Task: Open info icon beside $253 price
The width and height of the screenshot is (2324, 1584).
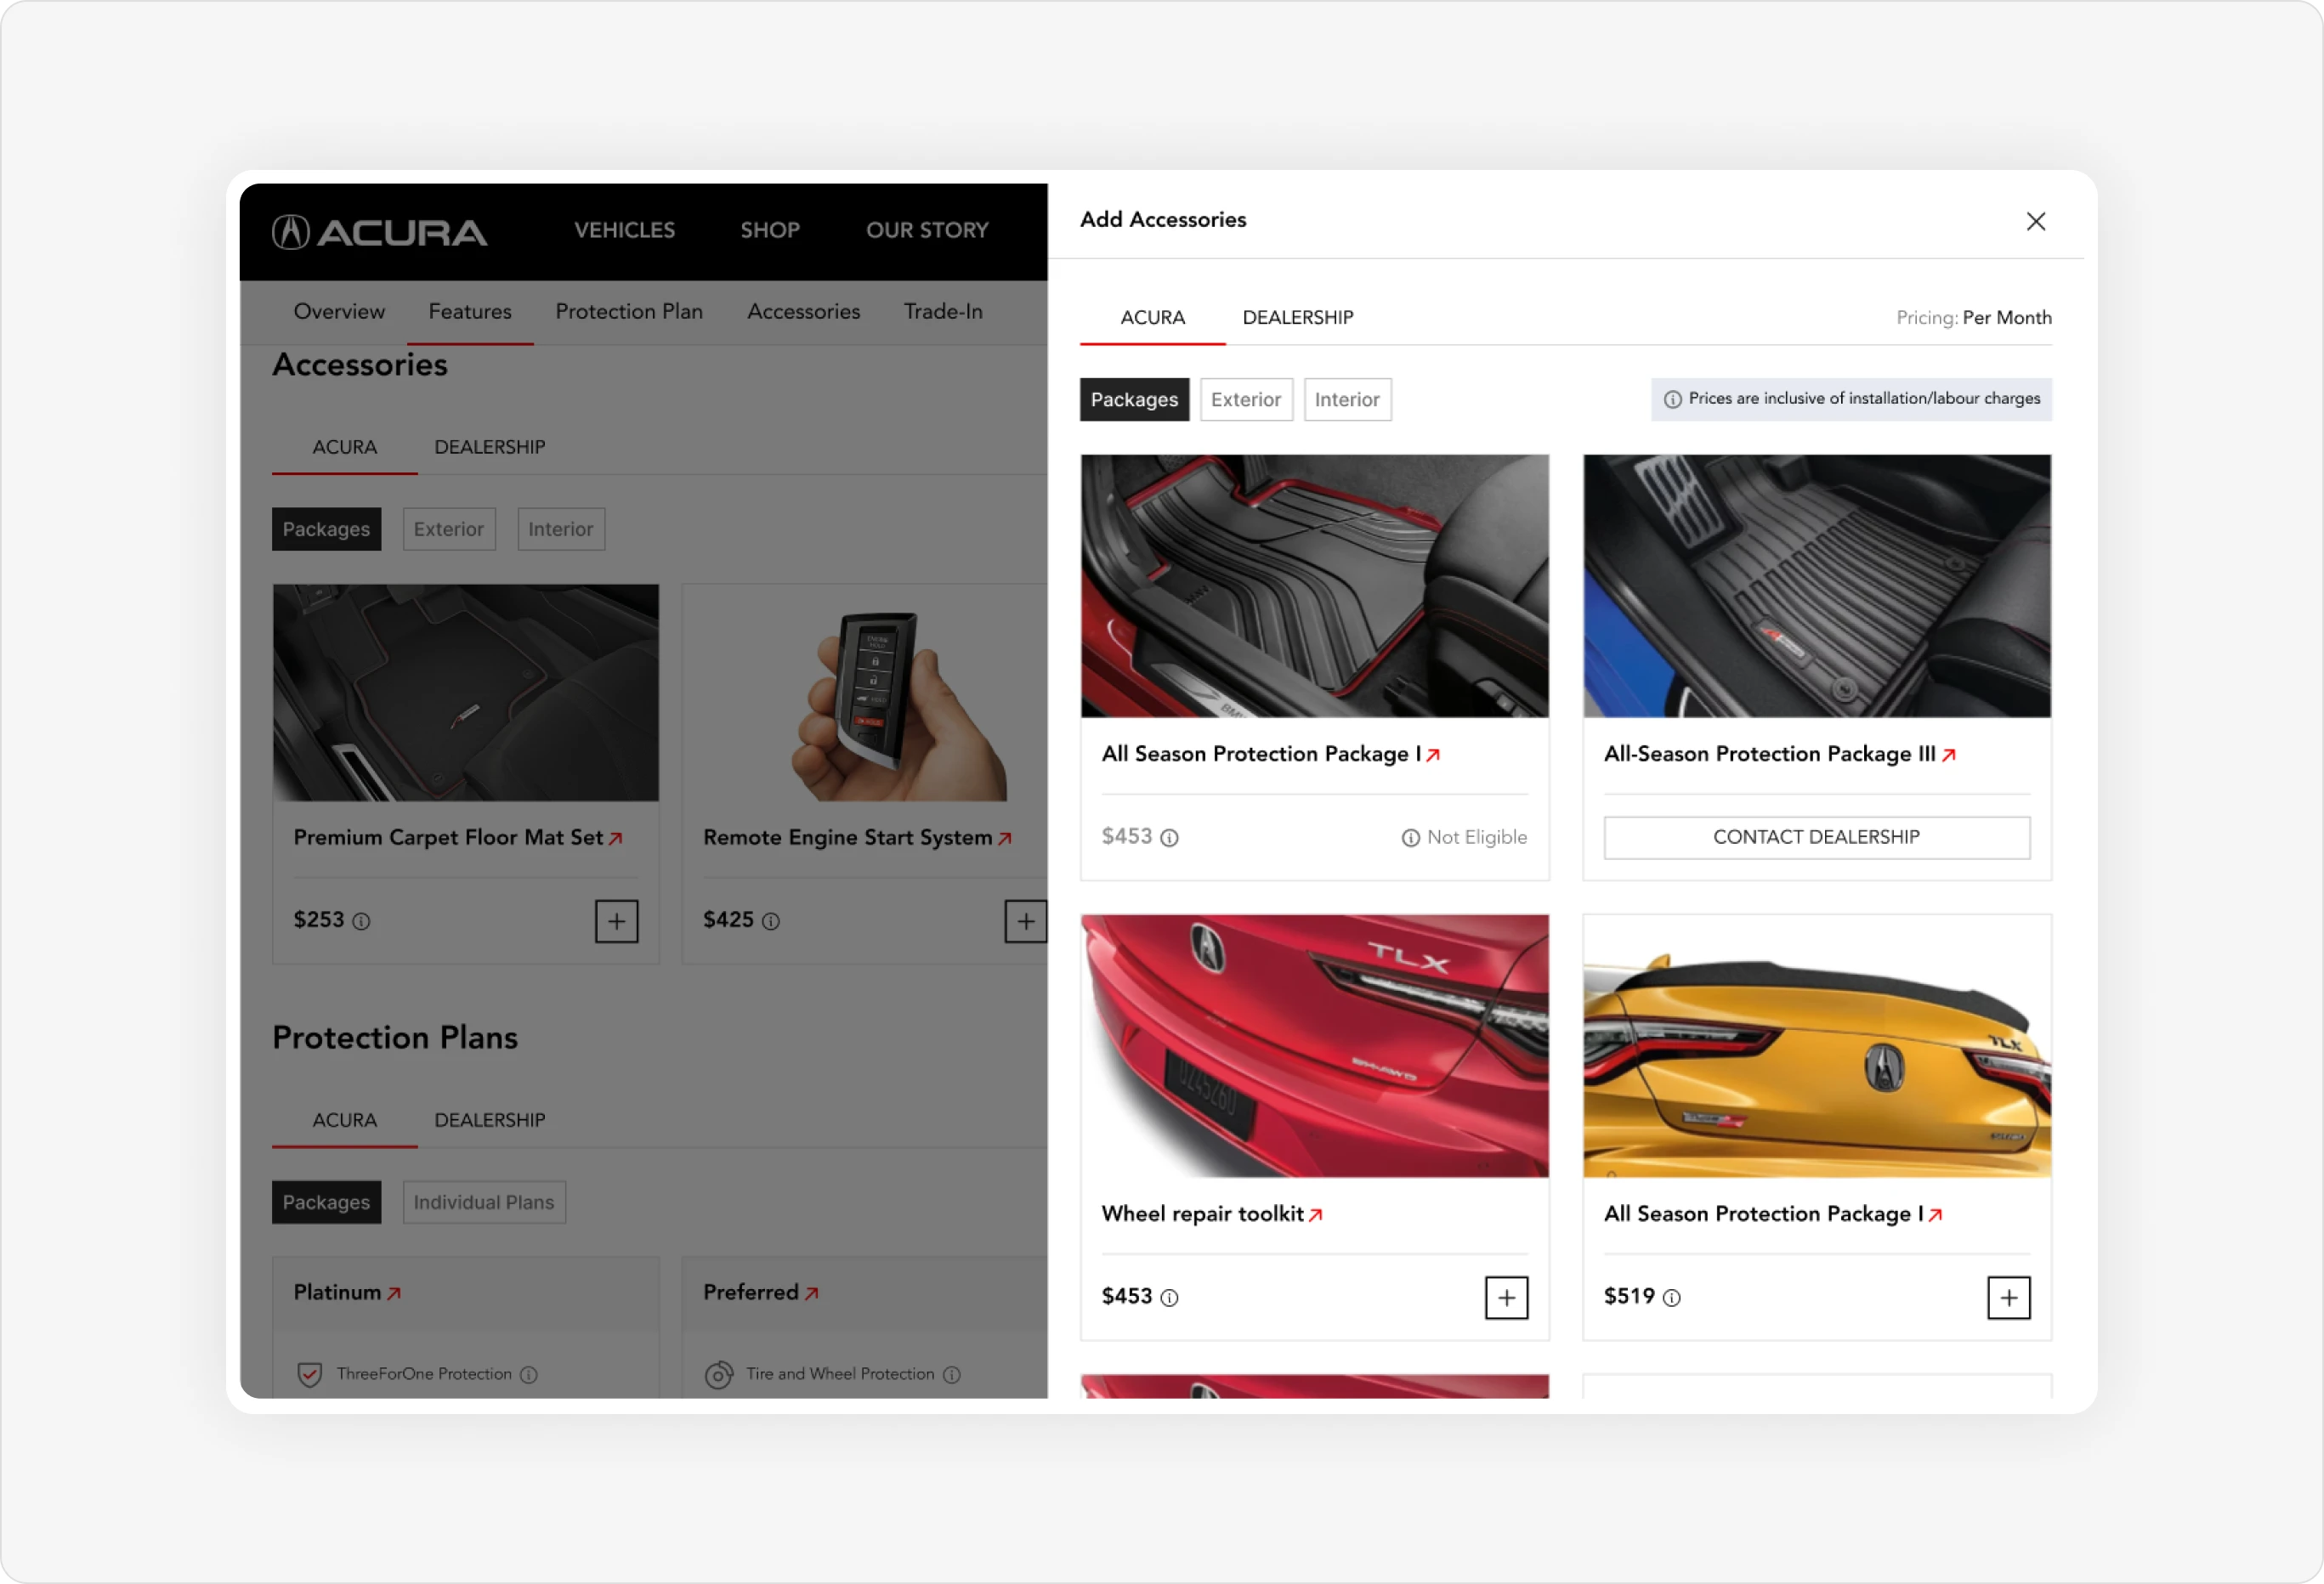Action: coord(361,922)
